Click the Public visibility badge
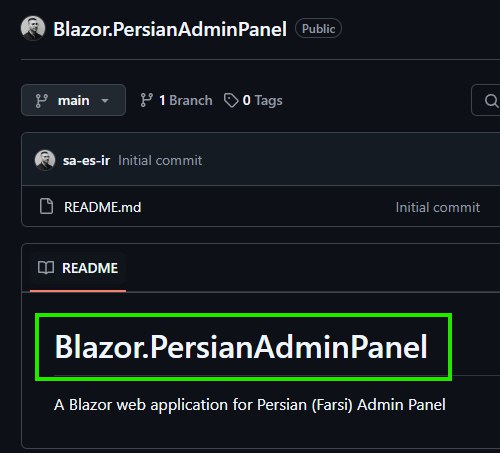 318,28
